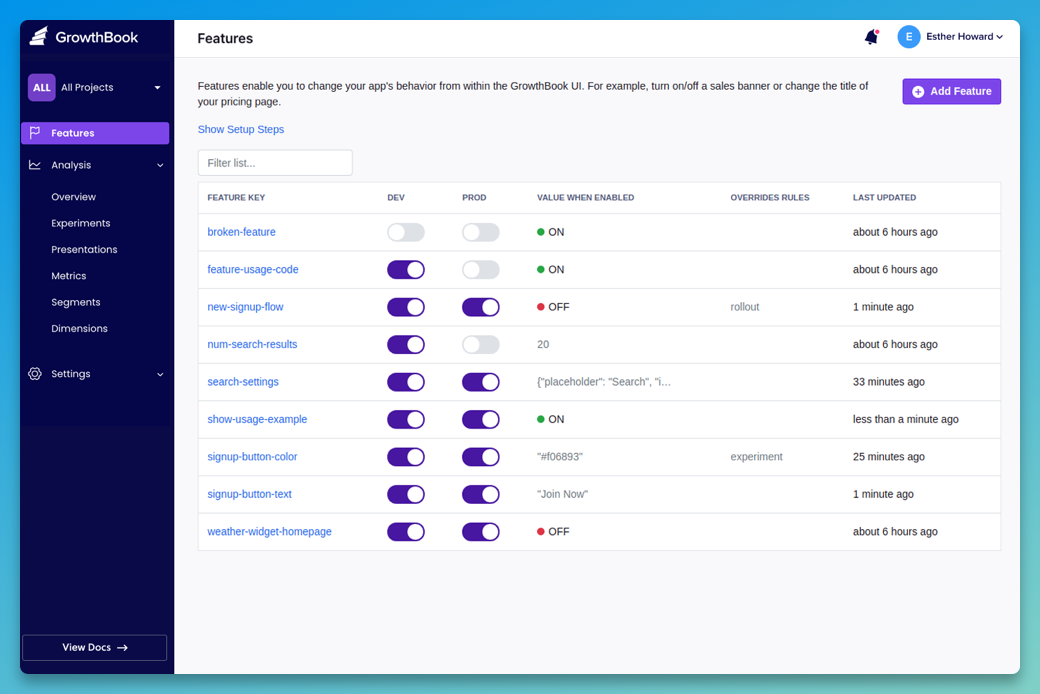Click the ALL projects badge
1040x694 pixels.
[x=41, y=87]
